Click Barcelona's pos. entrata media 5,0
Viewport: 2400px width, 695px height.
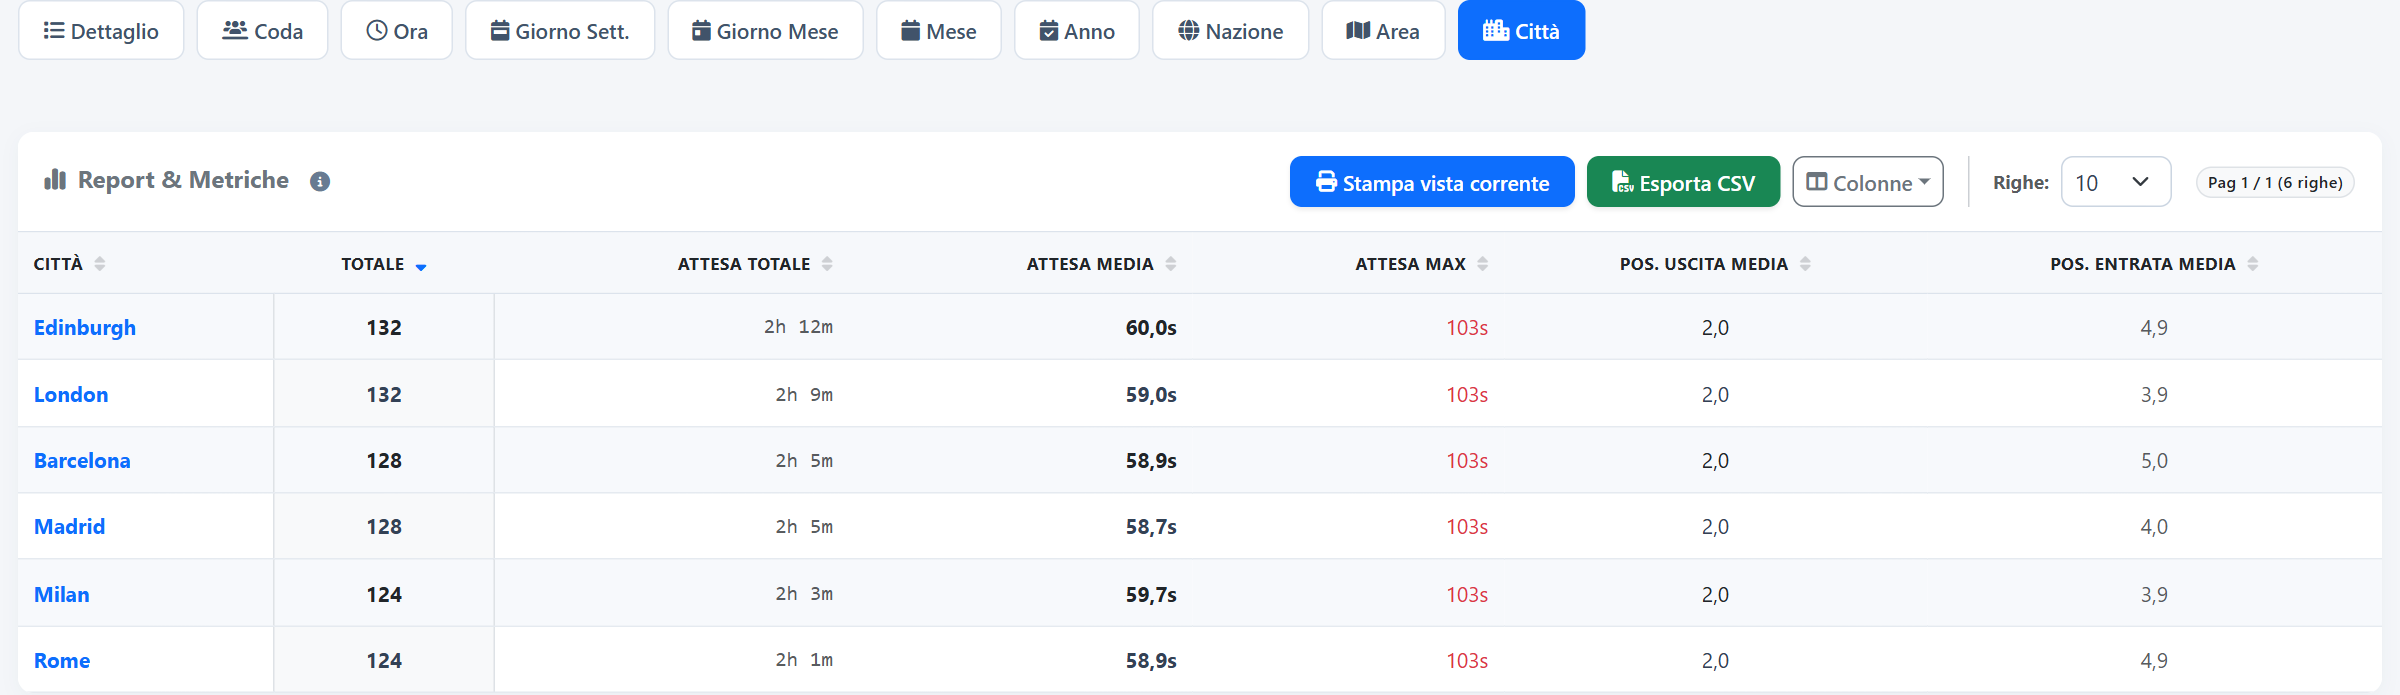pyautogui.click(x=2154, y=461)
